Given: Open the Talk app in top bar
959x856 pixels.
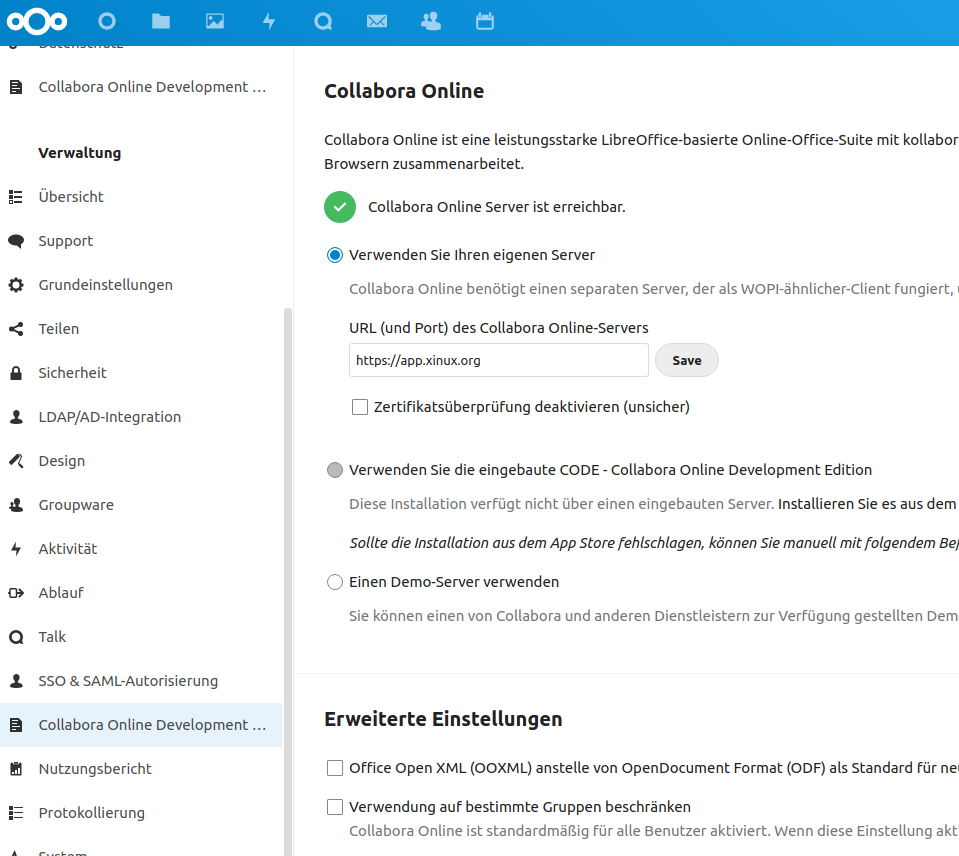Looking at the screenshot, I should click(x=323, y=21).
